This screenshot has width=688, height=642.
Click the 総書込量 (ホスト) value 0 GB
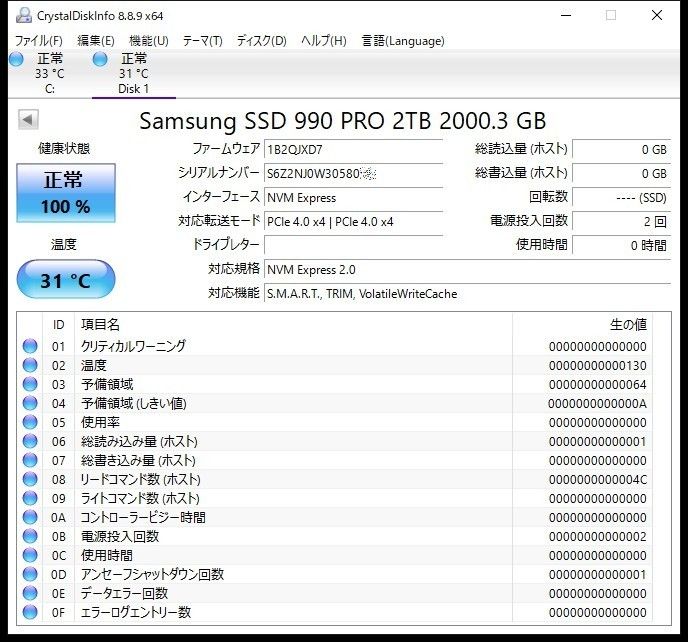pyautogui.click(x=622, y=174)
